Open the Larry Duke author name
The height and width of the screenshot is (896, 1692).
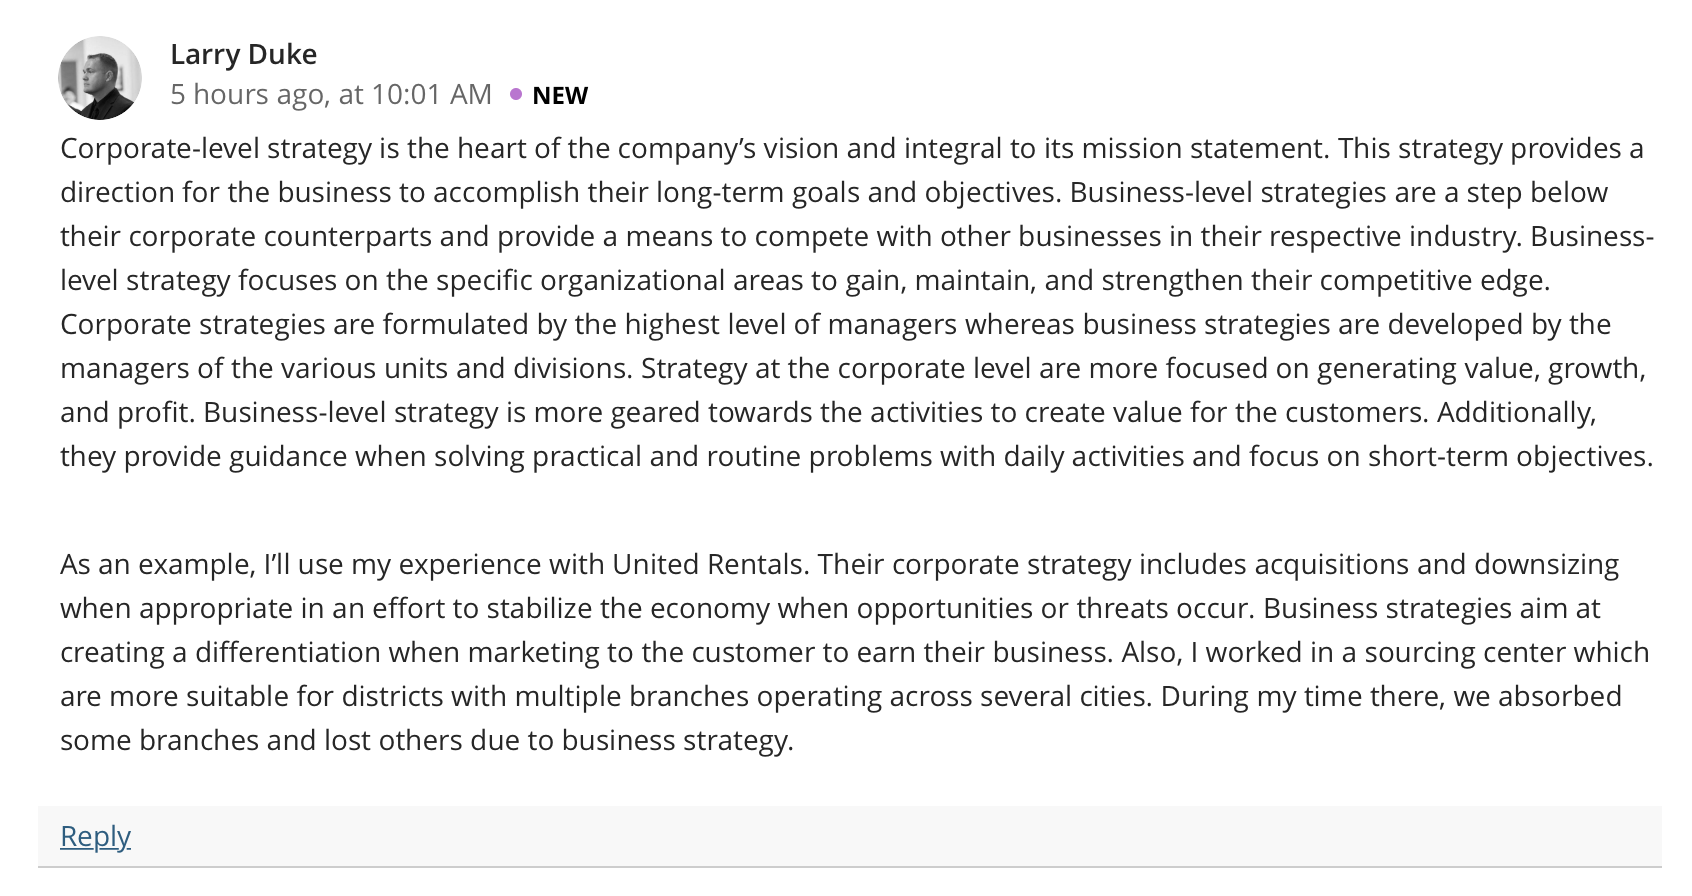(x=243, y=54)
